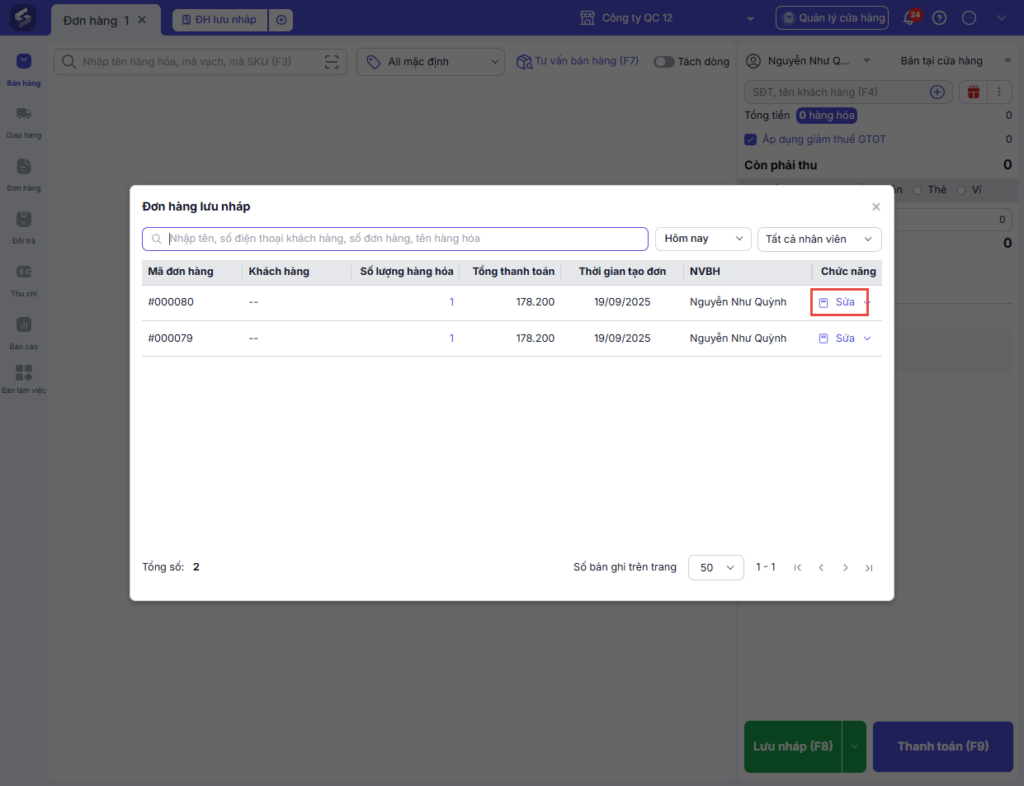Expand action dropdown for order #000080
1024x786 pixels.
coord(867,302)
